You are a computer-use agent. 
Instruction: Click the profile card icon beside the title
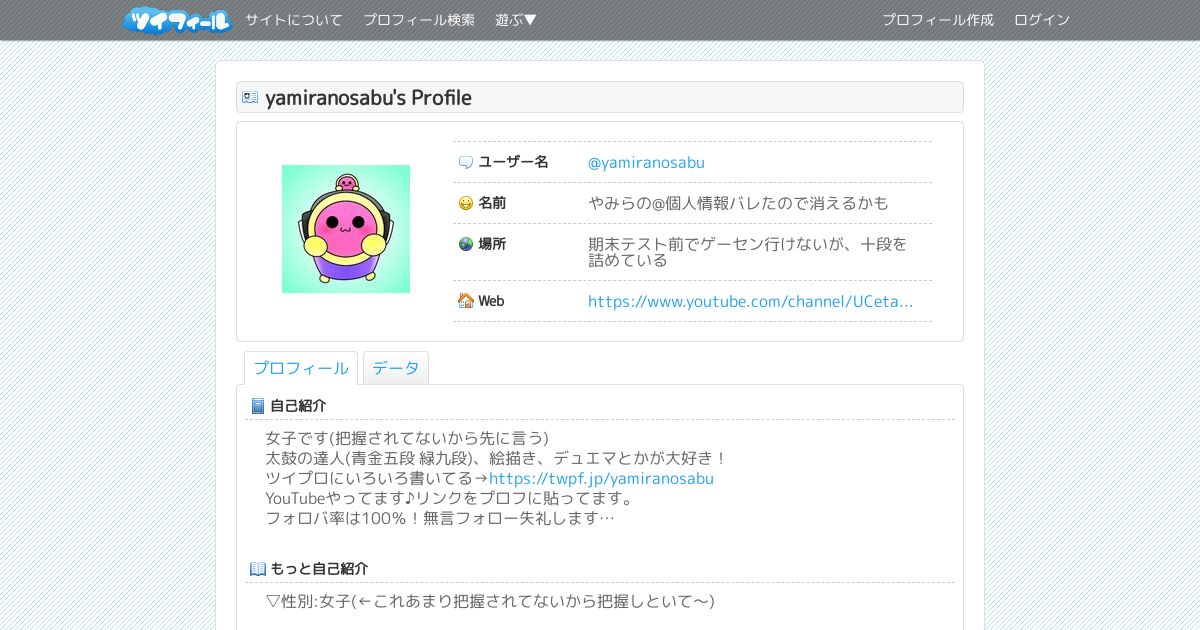point(250,97)
